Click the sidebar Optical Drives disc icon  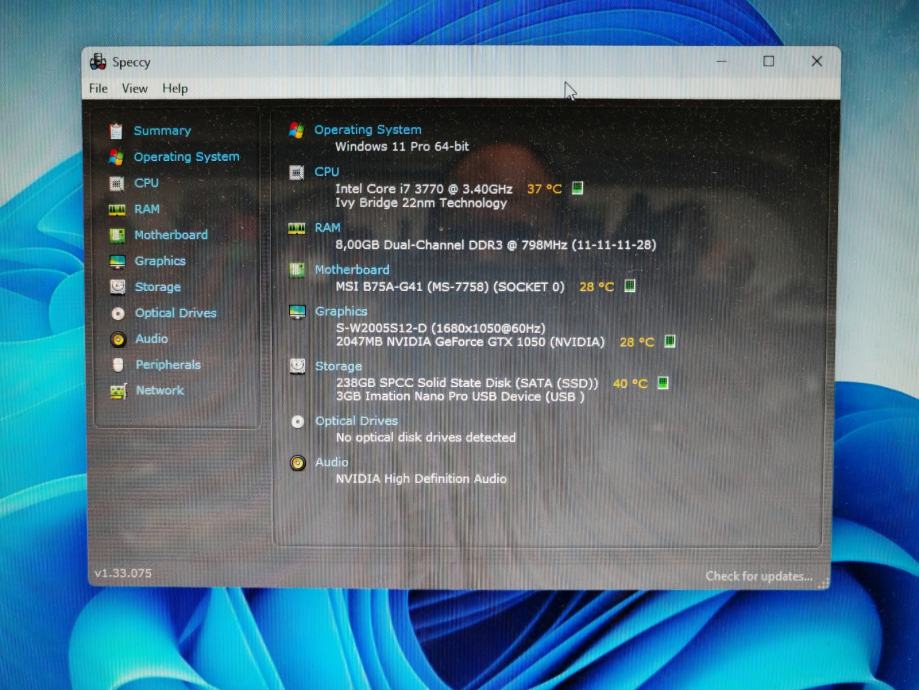click(118, 314)
